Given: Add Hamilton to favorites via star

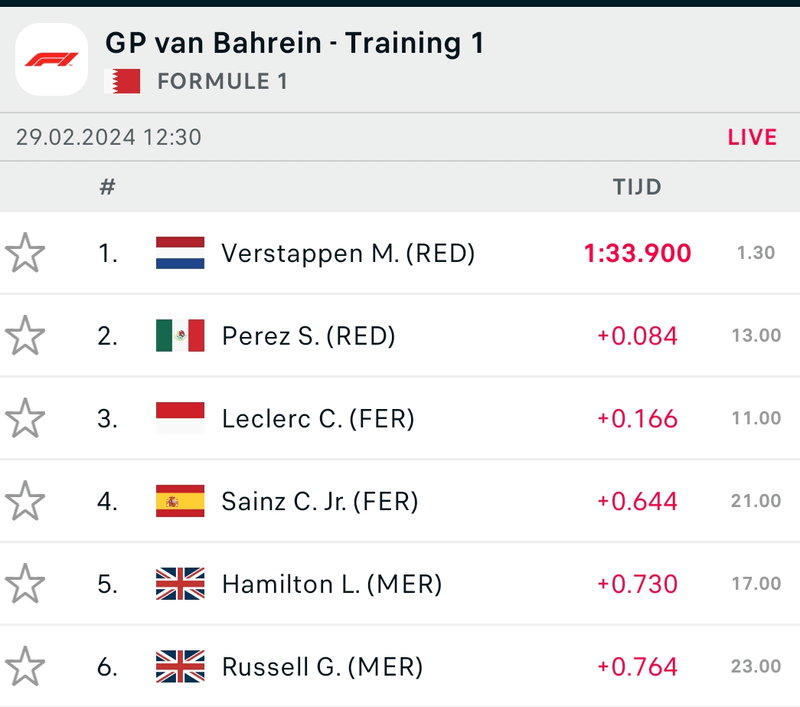Looking at the screenshot, I should (25, 584).
